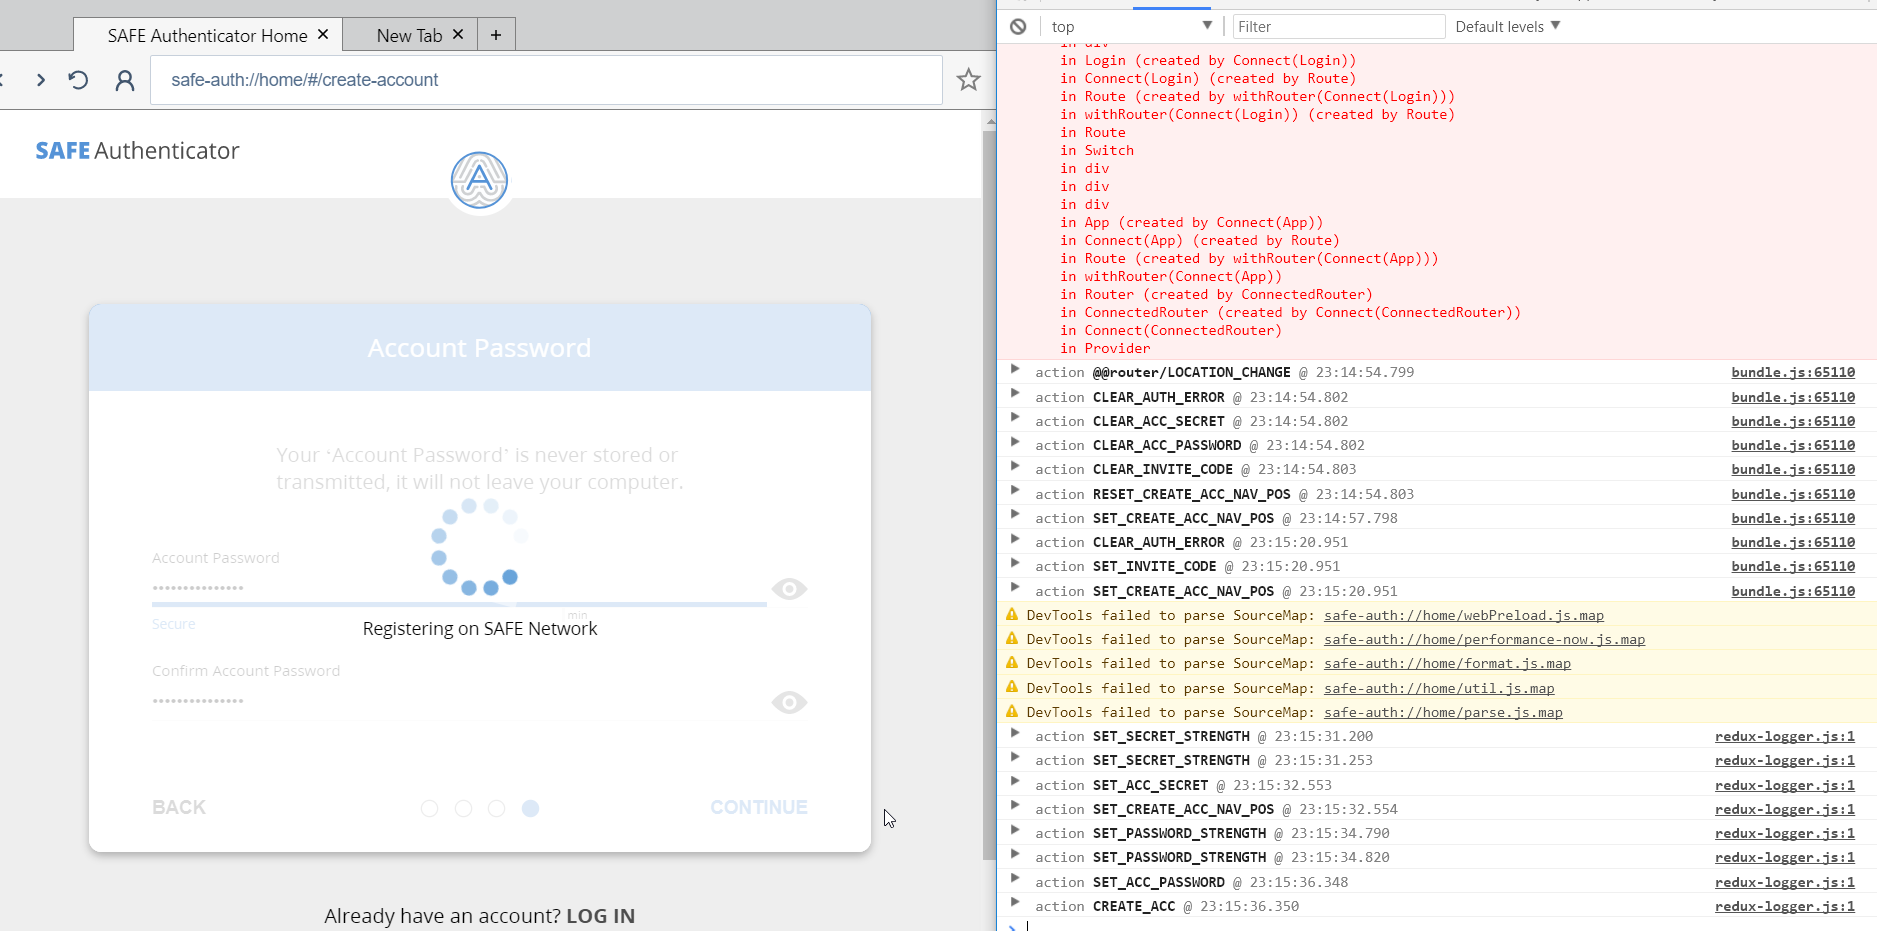Viewport: 1877px width, 931px height.
Task: Click the Confirm Account Password field
Action: point(459,701)
